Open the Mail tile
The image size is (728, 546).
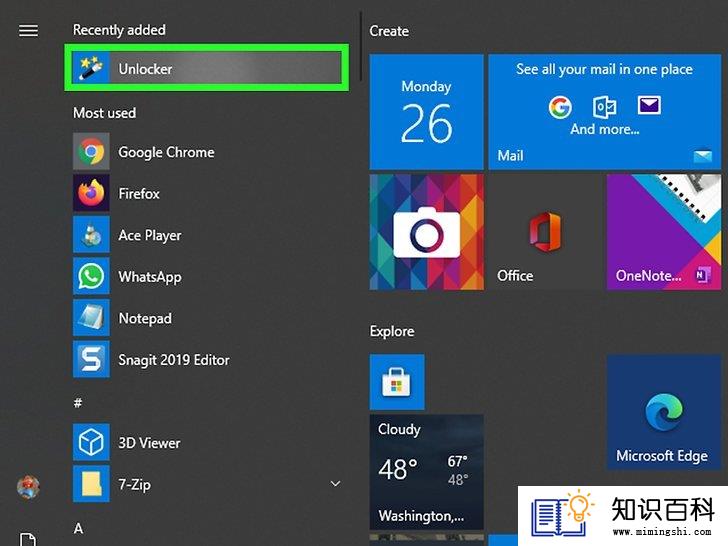point(604,111)
